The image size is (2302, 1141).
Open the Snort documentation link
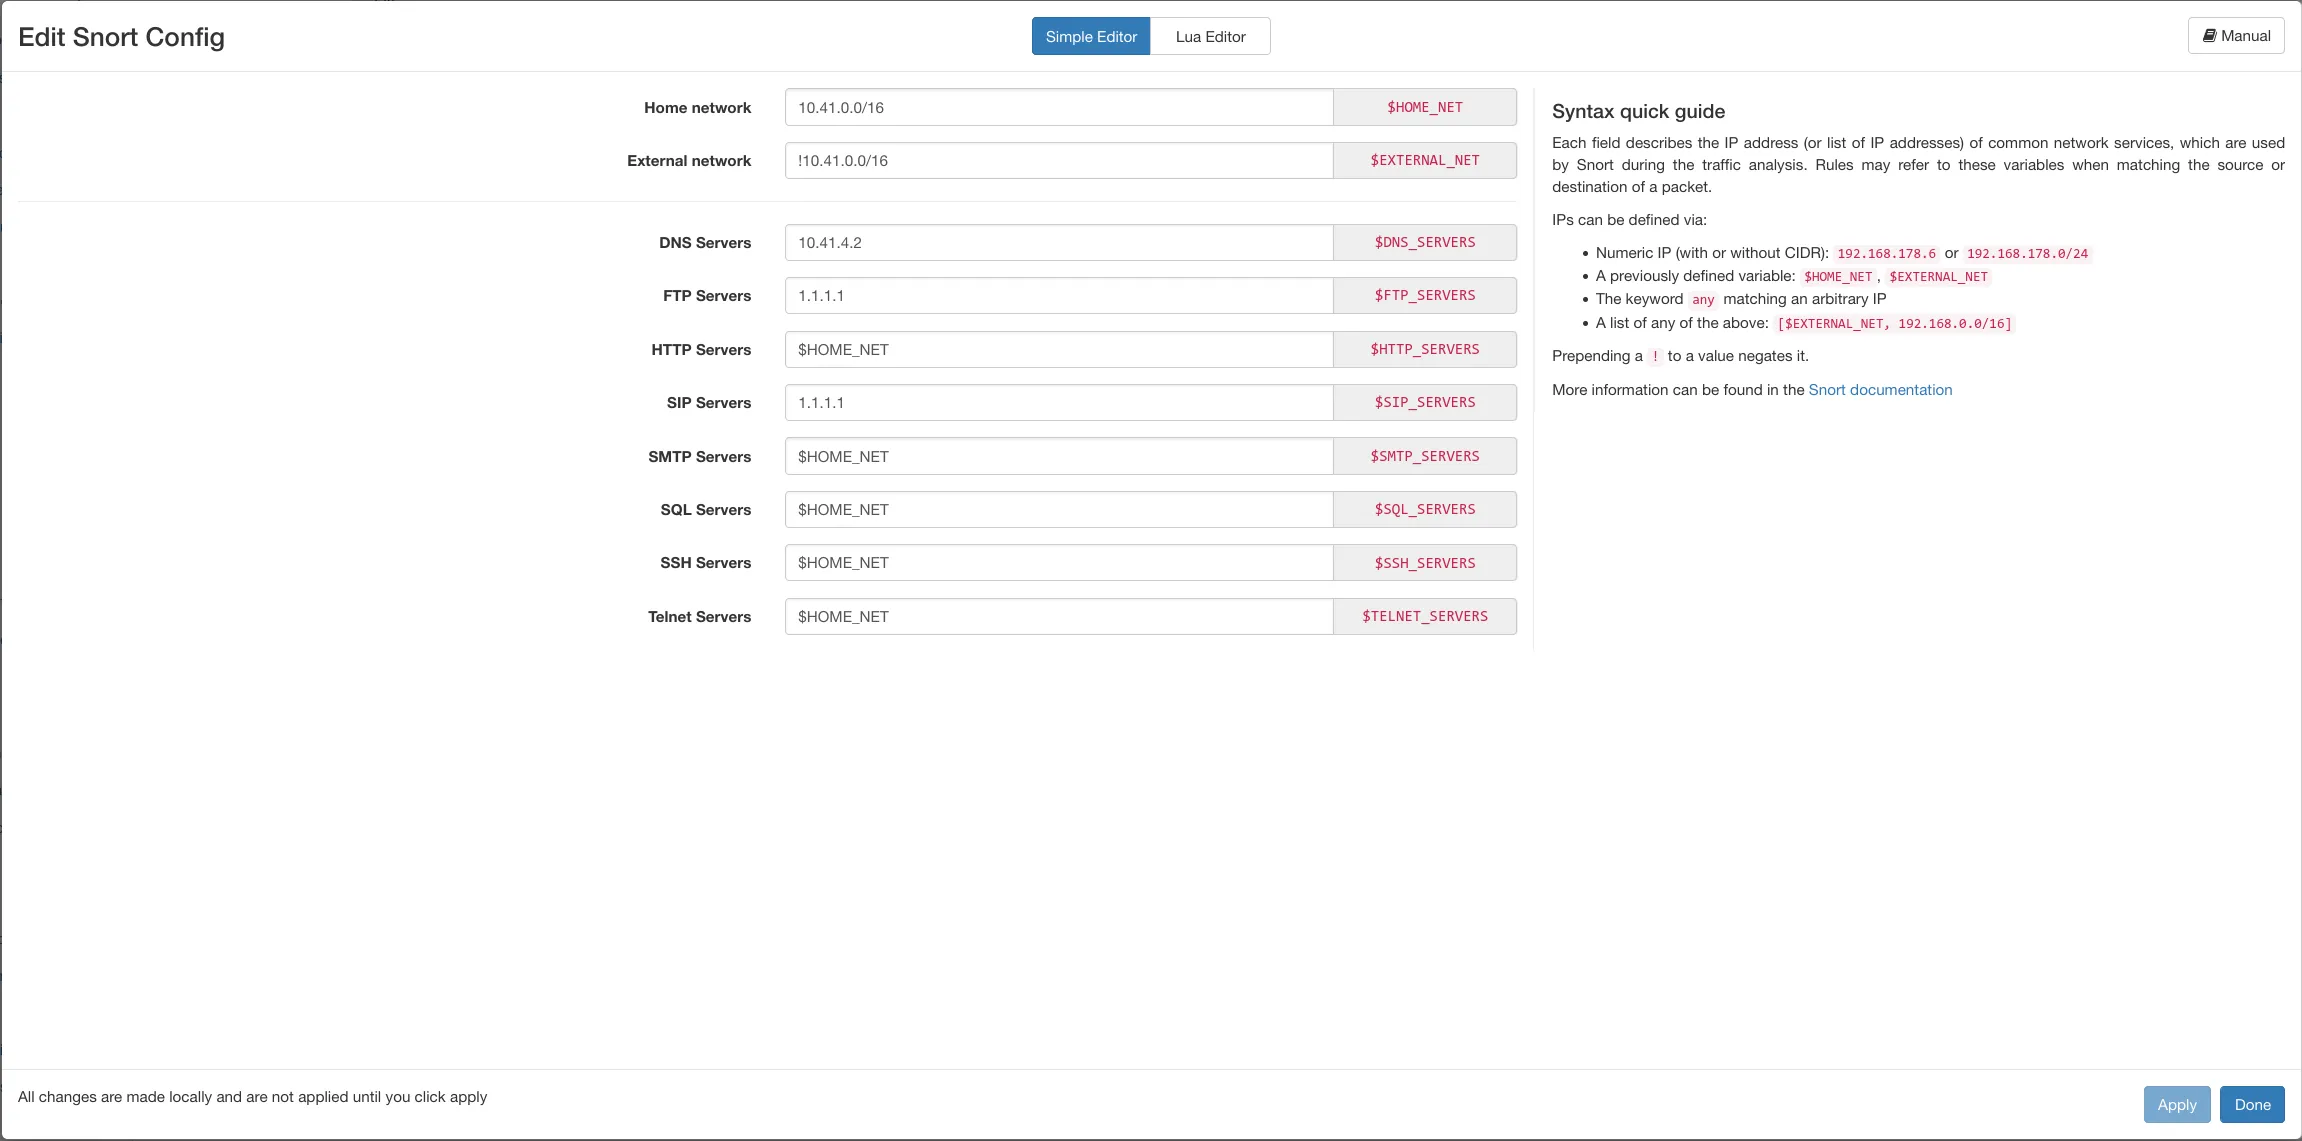pos(1879,390)
